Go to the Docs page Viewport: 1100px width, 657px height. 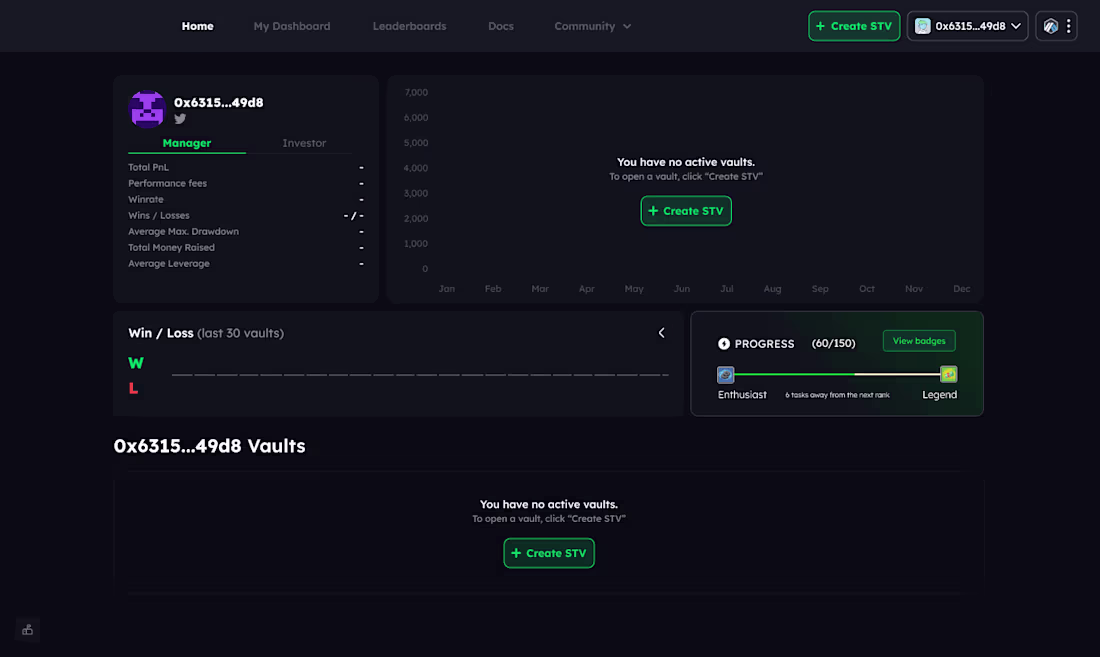click(500, 26)
